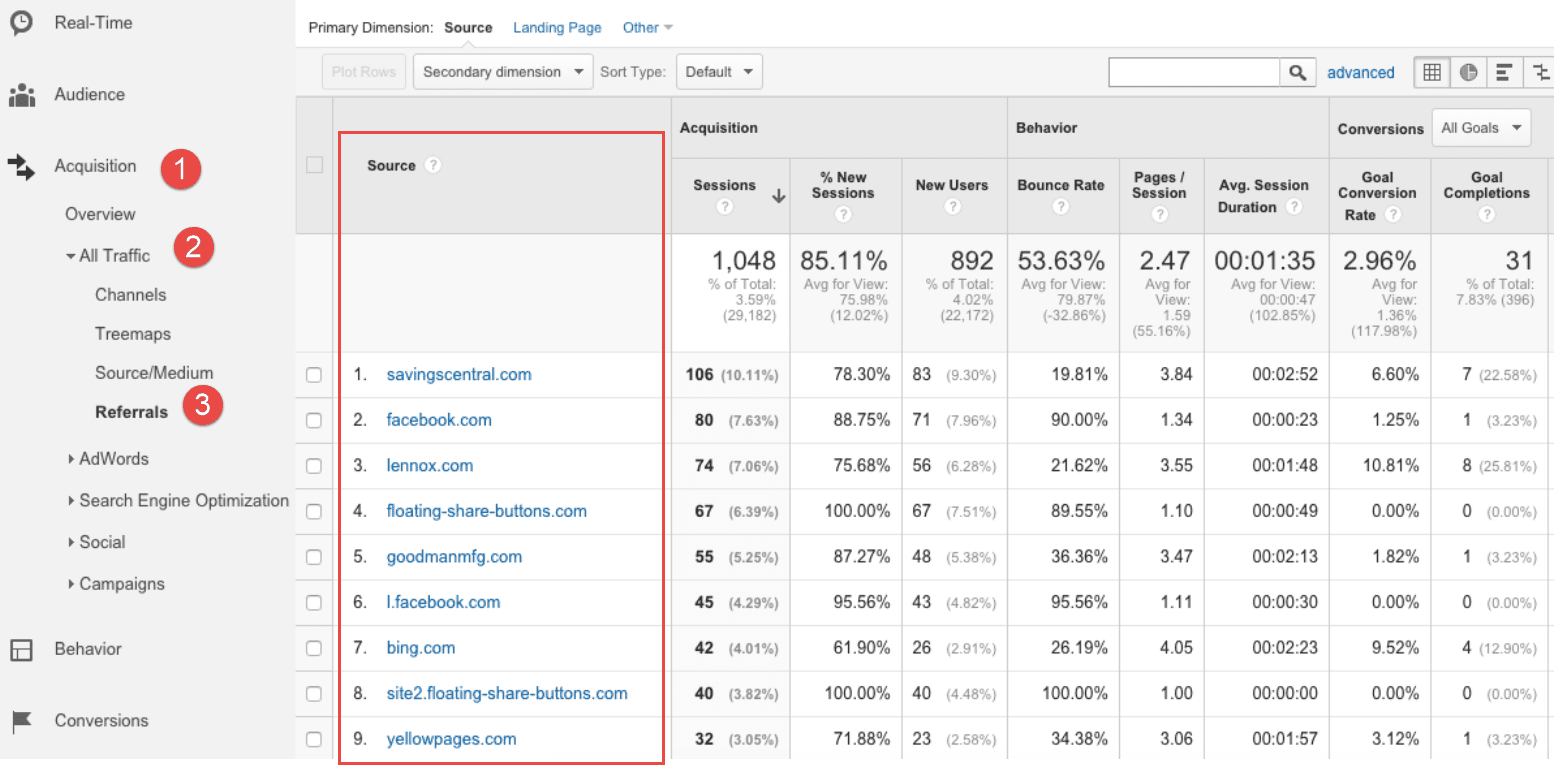Open the Other primary dimension dropdown

point(647,28)
